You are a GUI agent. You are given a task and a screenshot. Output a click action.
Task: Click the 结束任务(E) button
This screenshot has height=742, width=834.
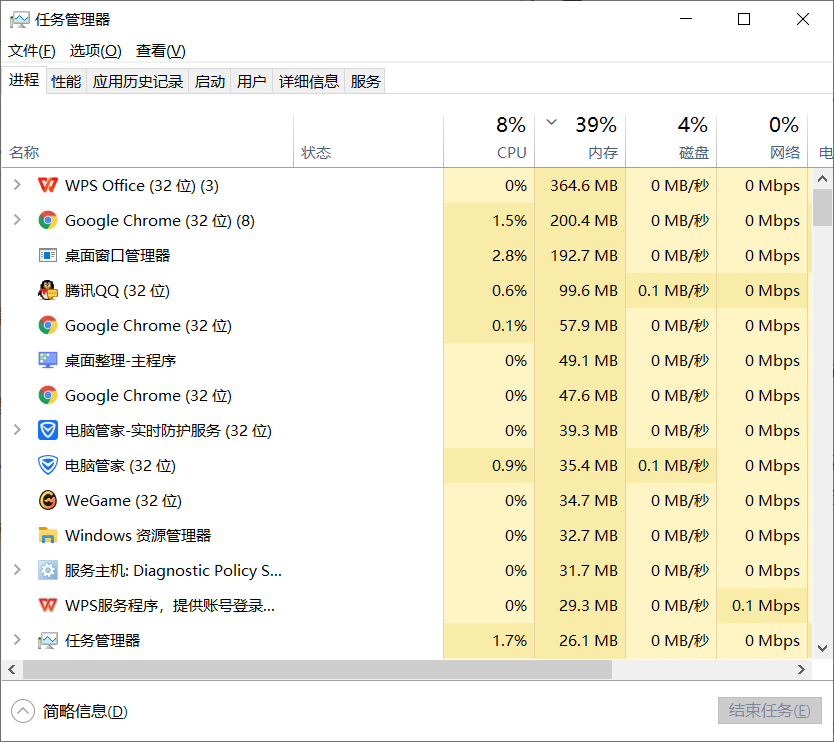770,711
